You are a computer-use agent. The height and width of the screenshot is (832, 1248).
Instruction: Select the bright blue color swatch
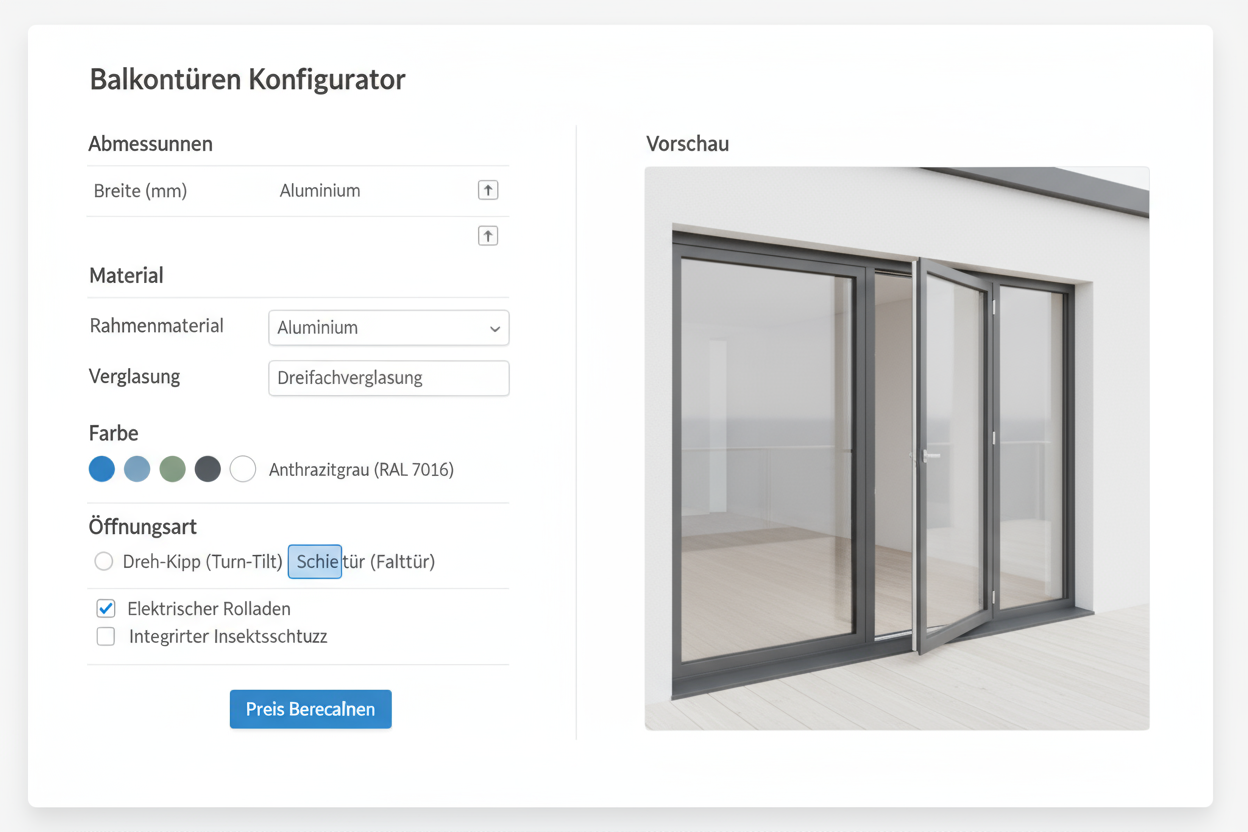click(102, 468)
